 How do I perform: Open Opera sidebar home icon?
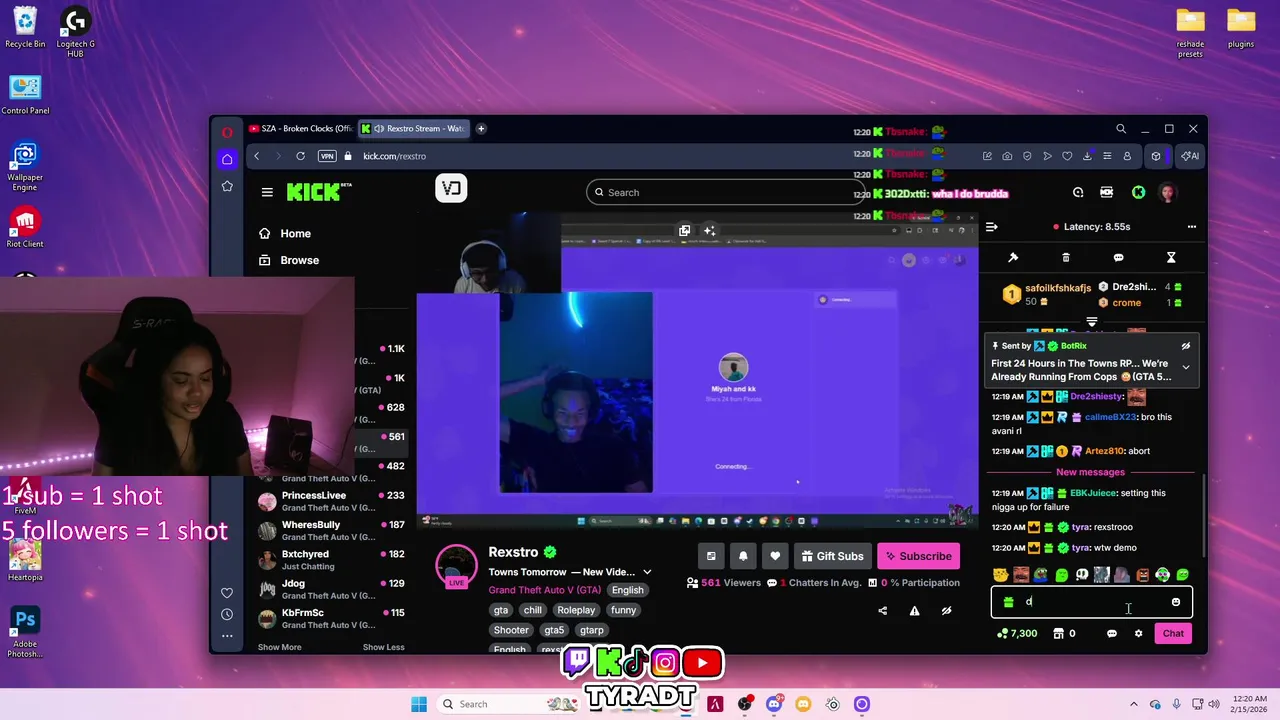227,159
